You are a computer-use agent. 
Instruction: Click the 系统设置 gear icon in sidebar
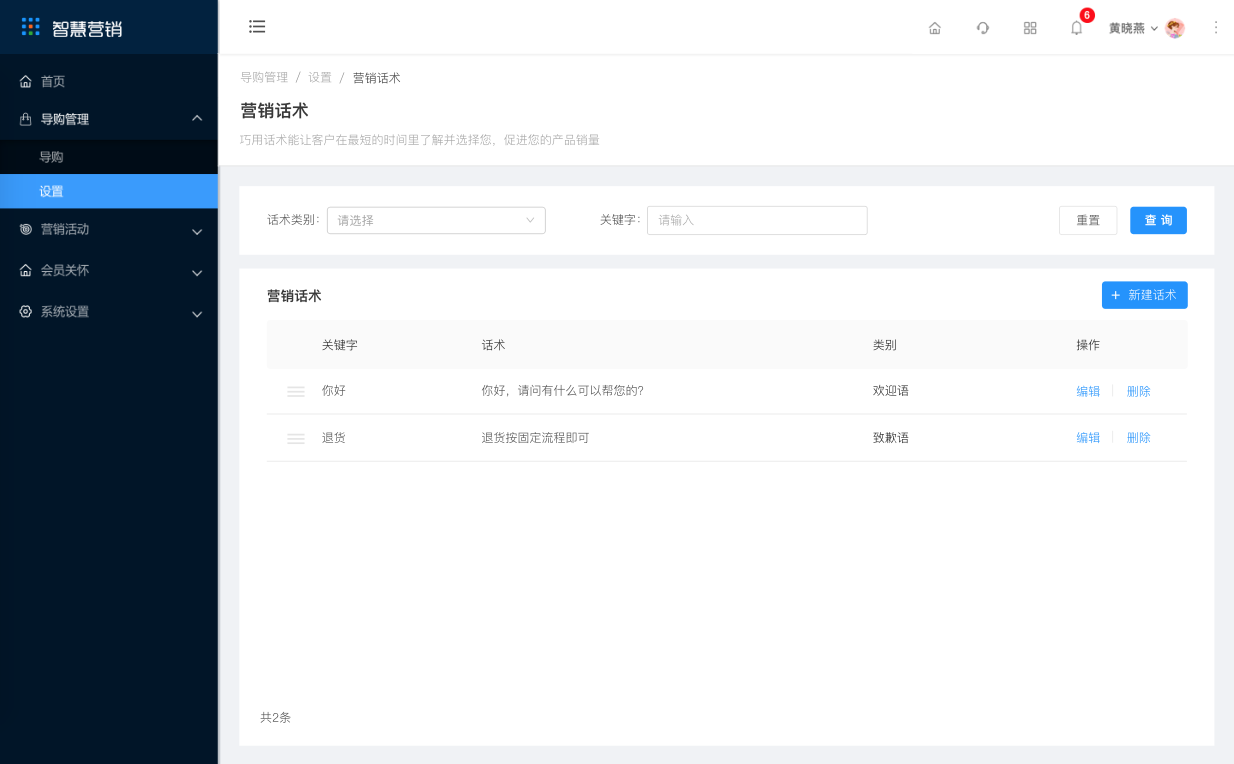tap(26, 311)
